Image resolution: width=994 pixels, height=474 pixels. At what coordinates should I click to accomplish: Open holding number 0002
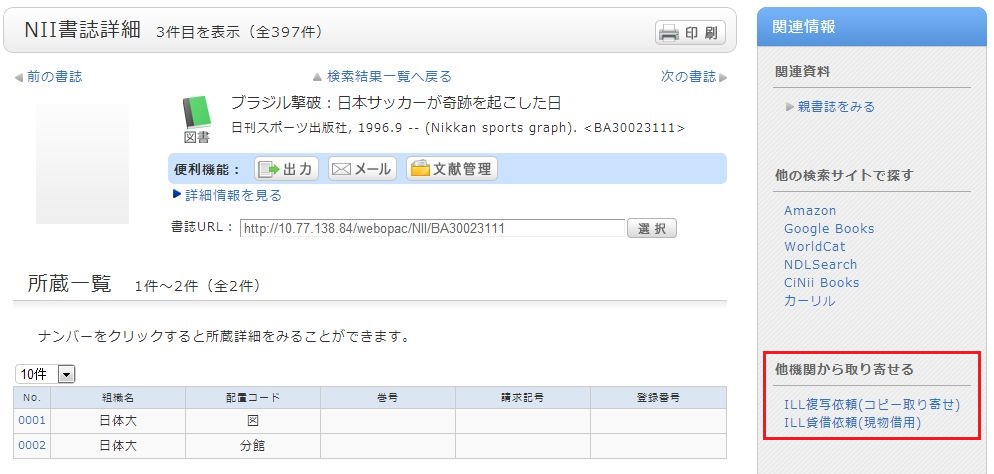(x=32, y=446)
